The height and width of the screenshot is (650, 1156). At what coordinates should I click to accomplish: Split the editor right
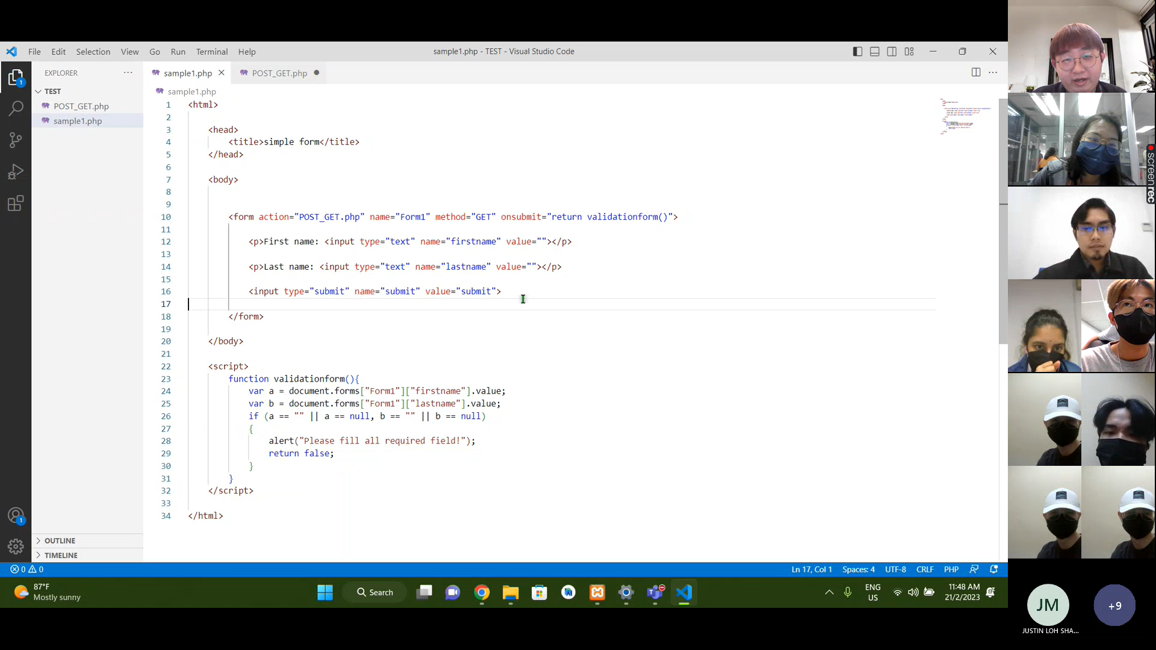975,72
